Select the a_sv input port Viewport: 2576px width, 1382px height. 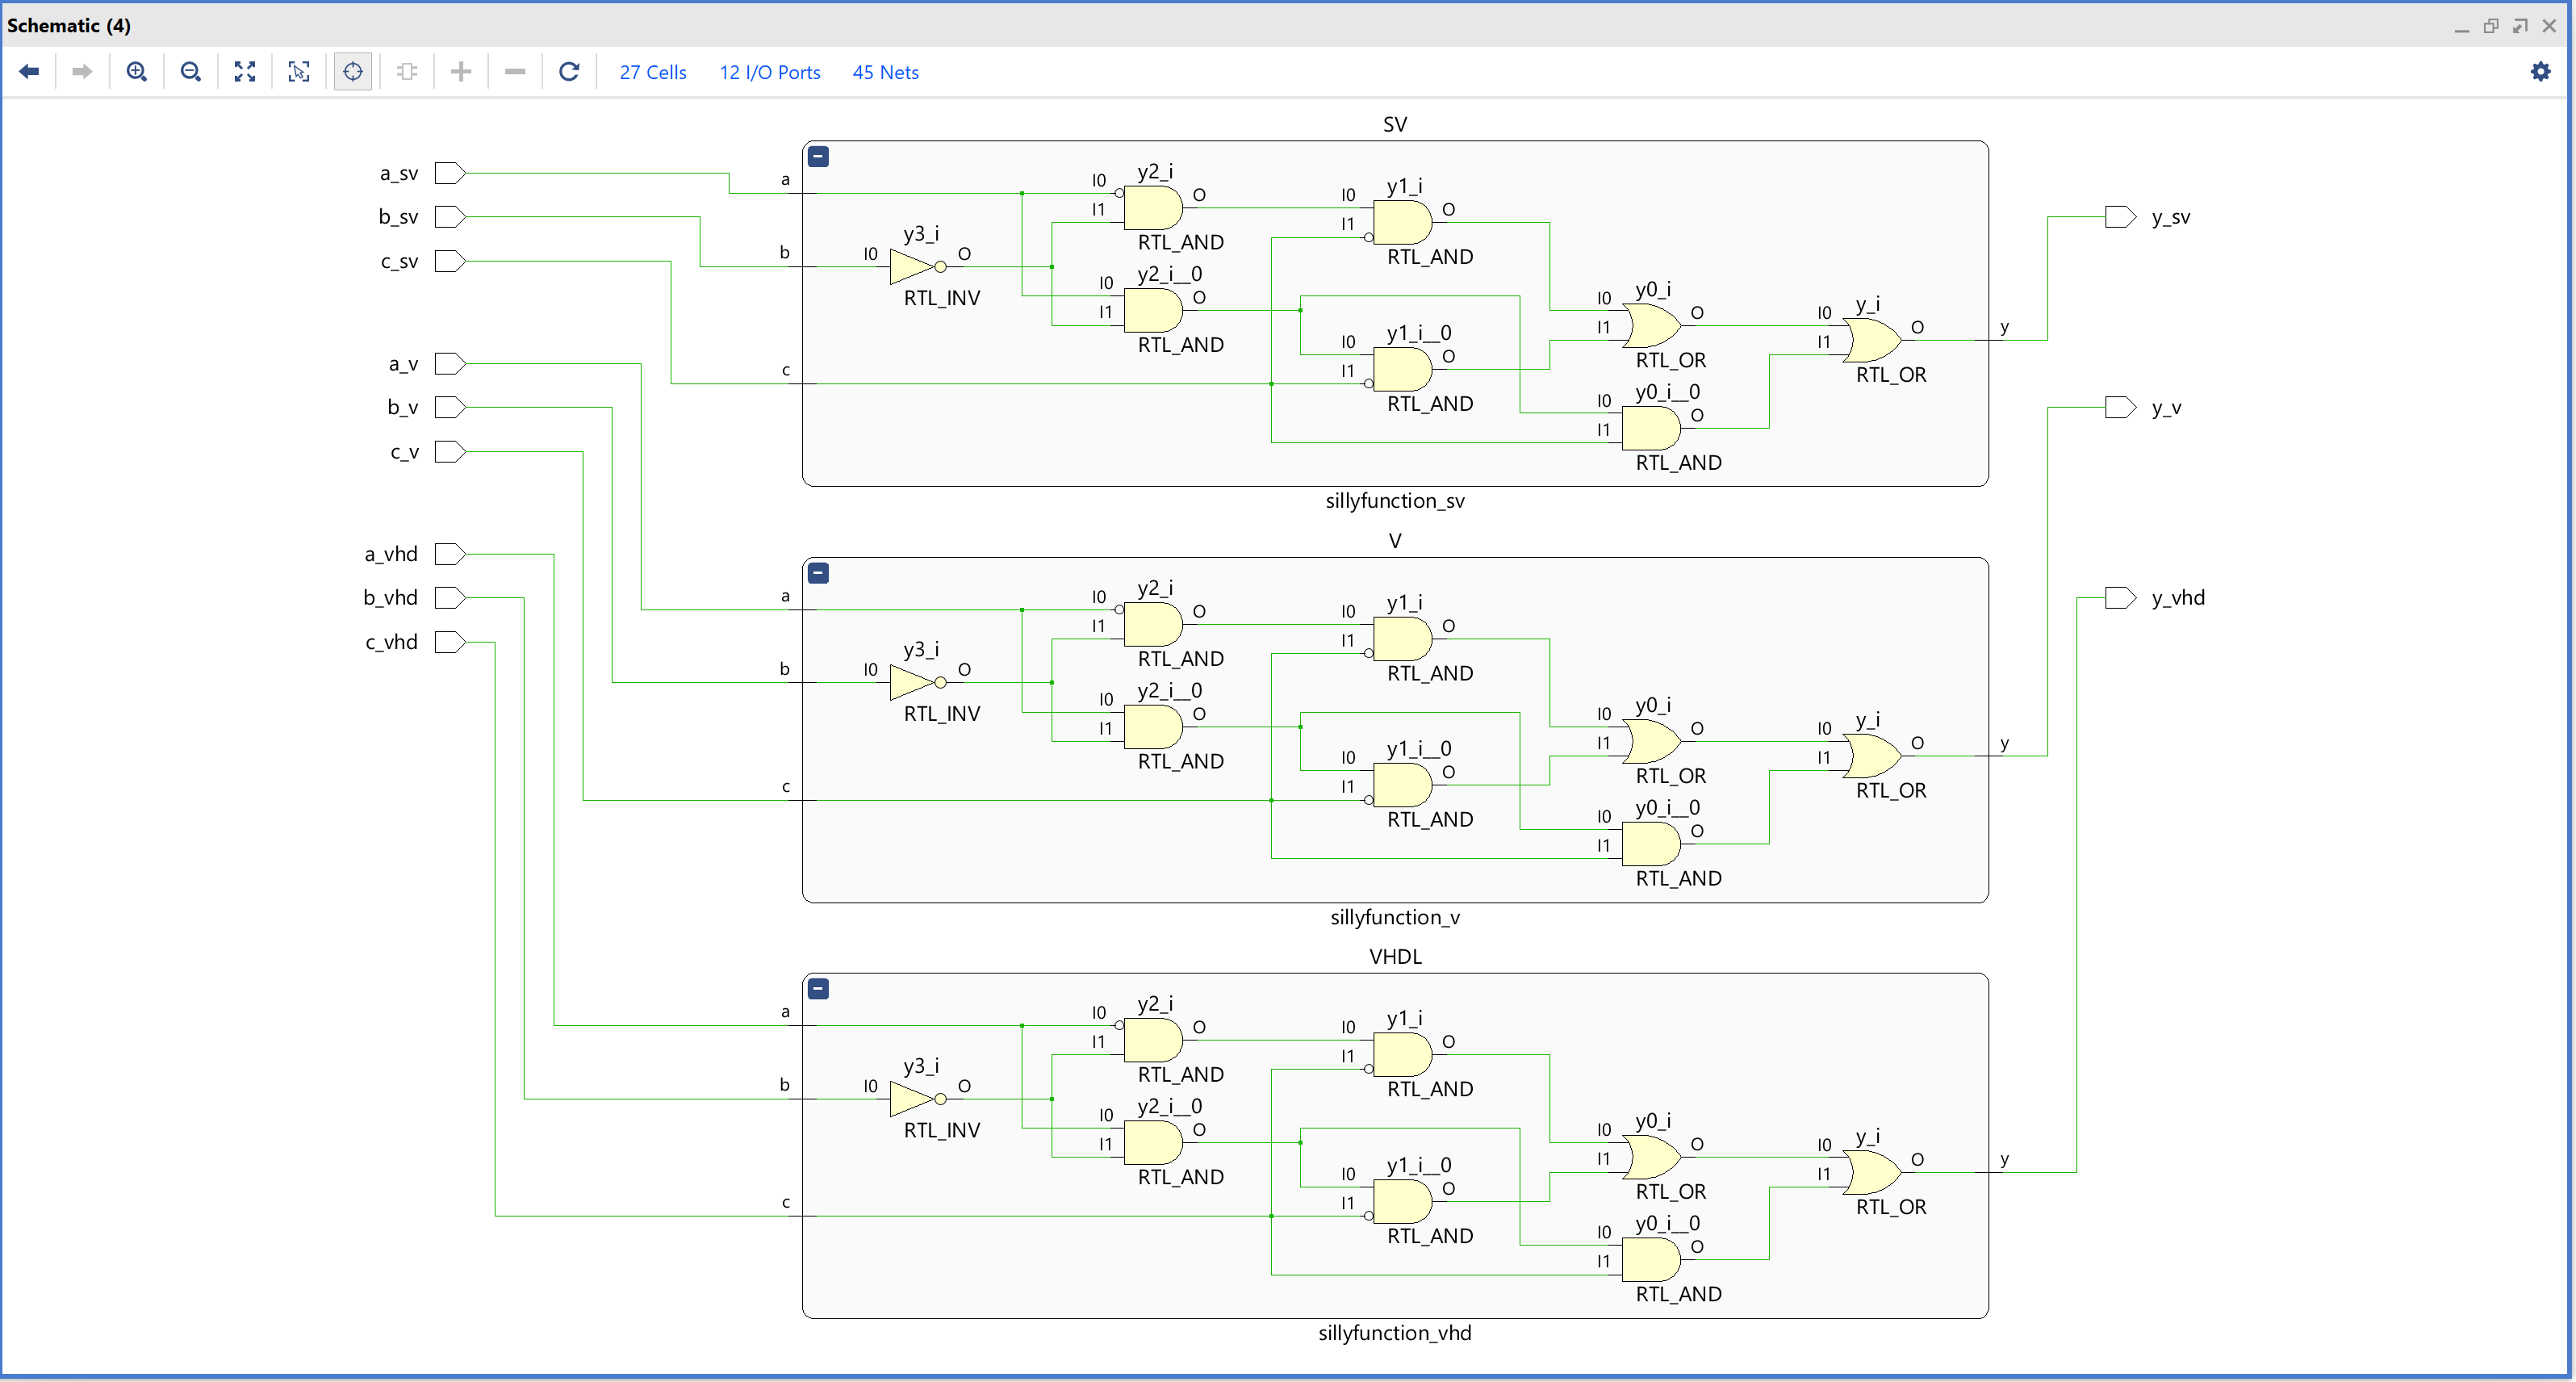coord(450,173)
